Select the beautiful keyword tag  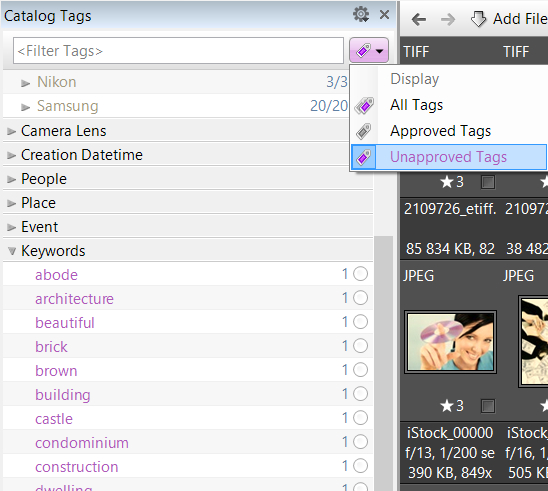click(x=65, y=323)
